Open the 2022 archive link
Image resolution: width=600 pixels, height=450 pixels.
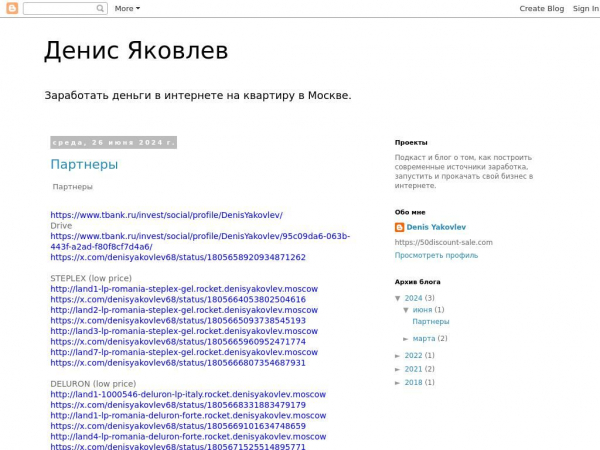[x=413, y=356]
